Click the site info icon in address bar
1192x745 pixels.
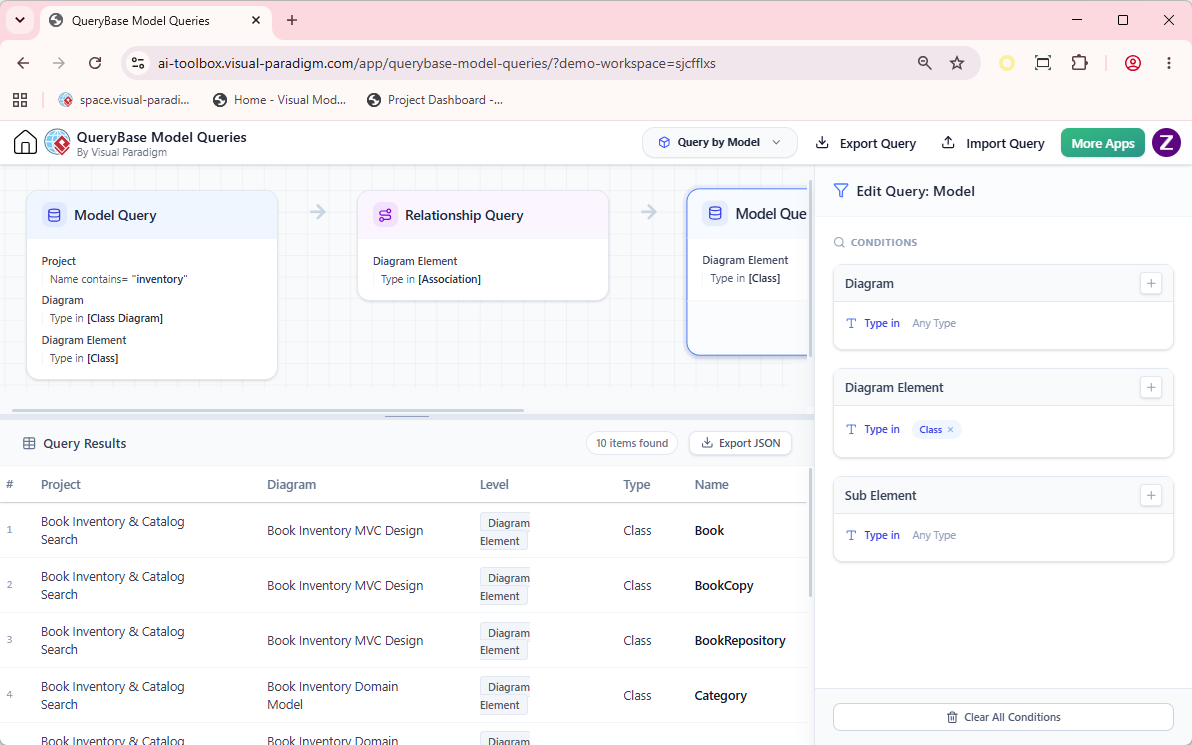pyautogui.click(x=138, y=63)
